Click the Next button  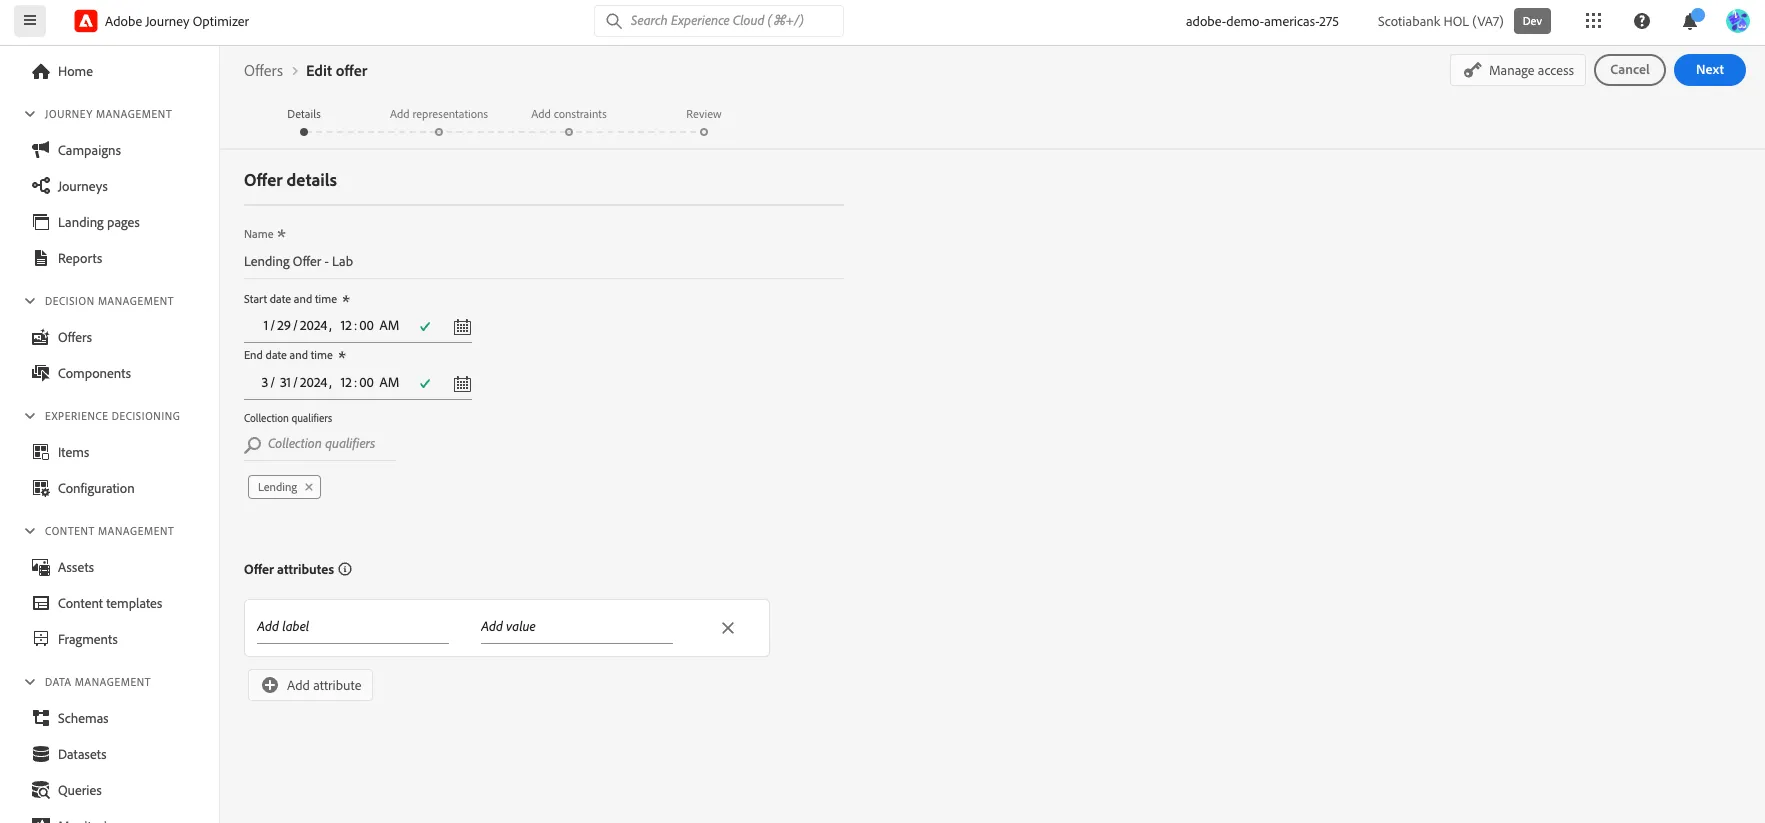(x=1710, y=70)
